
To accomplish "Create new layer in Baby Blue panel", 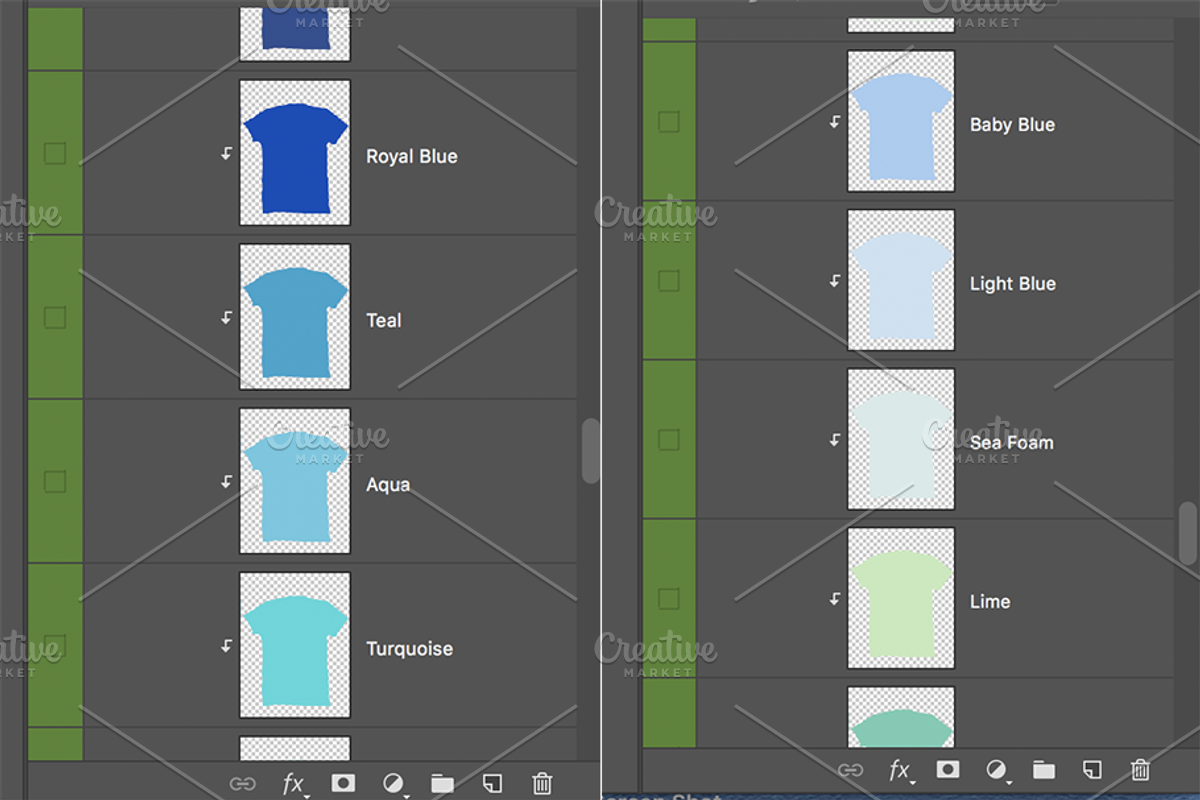I will [x=1092, y=769].
